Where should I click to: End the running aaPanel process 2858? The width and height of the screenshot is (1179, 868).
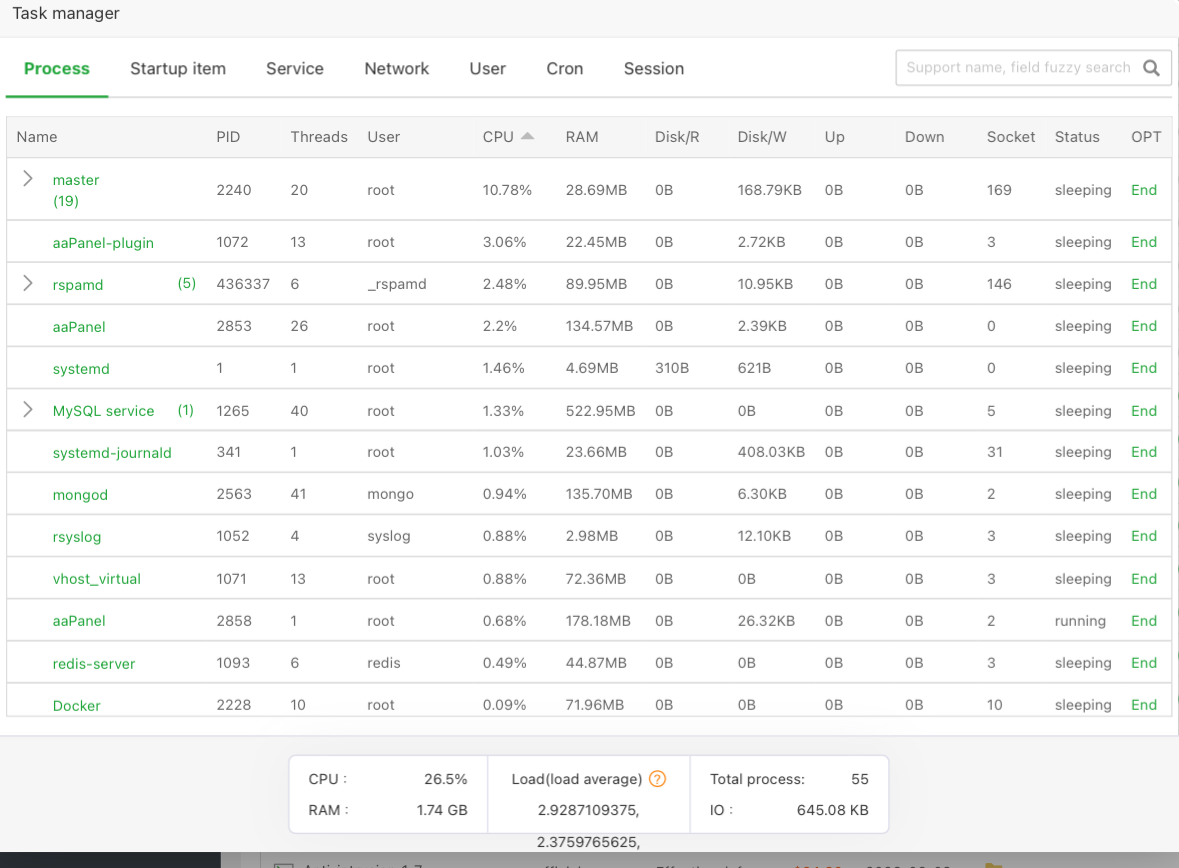pyautogui.click(x=1144, y=621)
